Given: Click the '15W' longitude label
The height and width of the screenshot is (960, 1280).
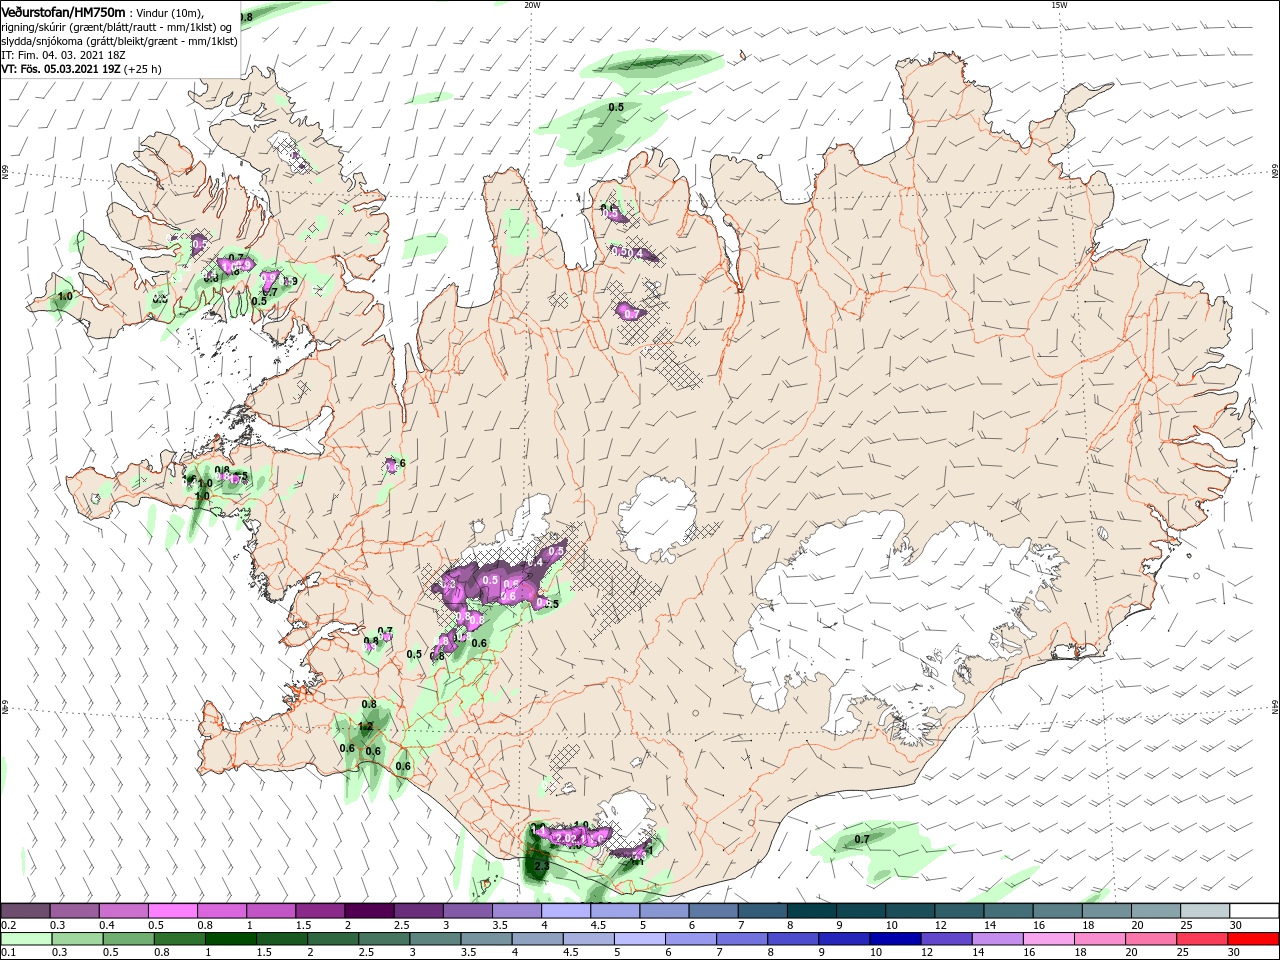Looking at the screenshot, I should 1059,5.
